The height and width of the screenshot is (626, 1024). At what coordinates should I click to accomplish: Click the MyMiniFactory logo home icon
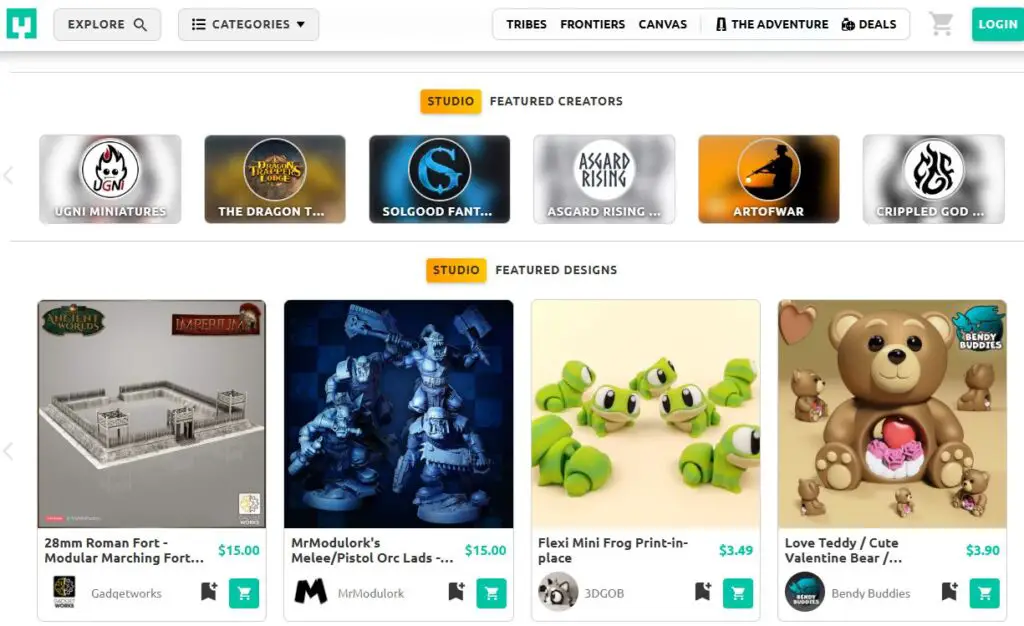pos(22,24)
